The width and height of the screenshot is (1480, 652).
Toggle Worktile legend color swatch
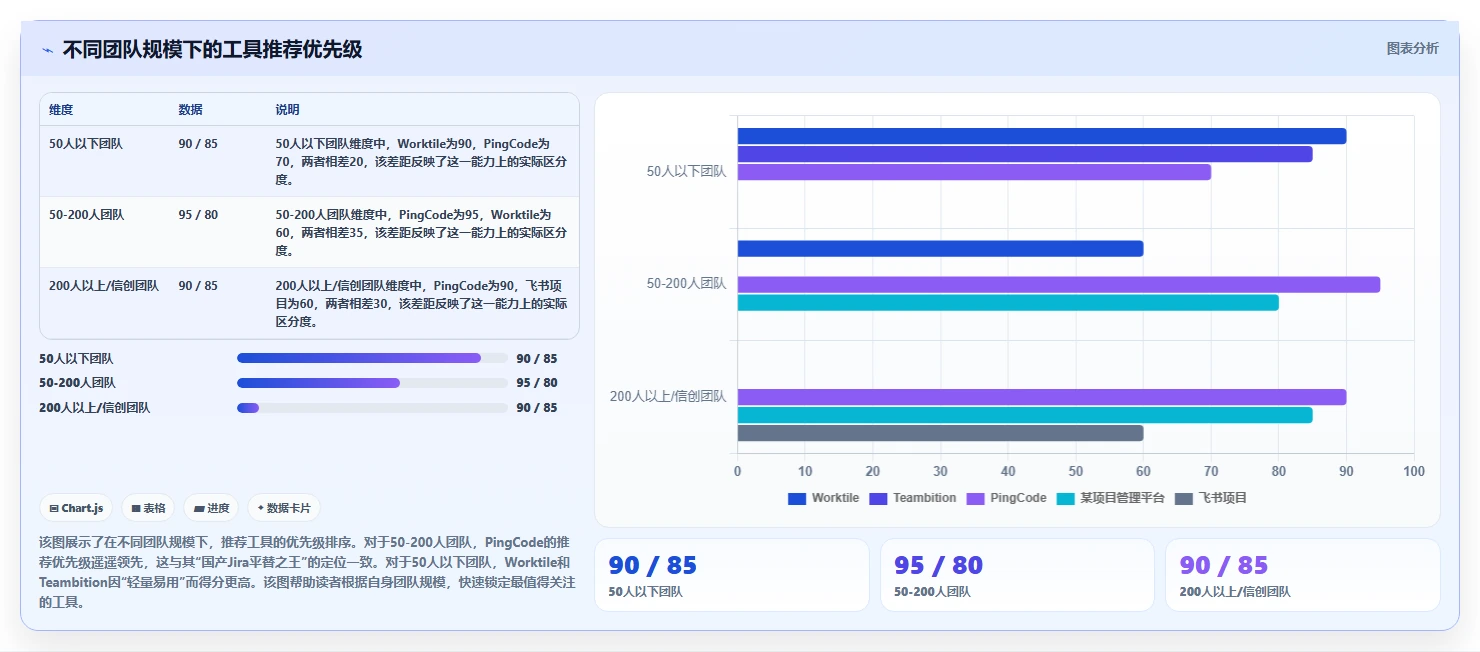pyautogui.click(x=797, y=498)
